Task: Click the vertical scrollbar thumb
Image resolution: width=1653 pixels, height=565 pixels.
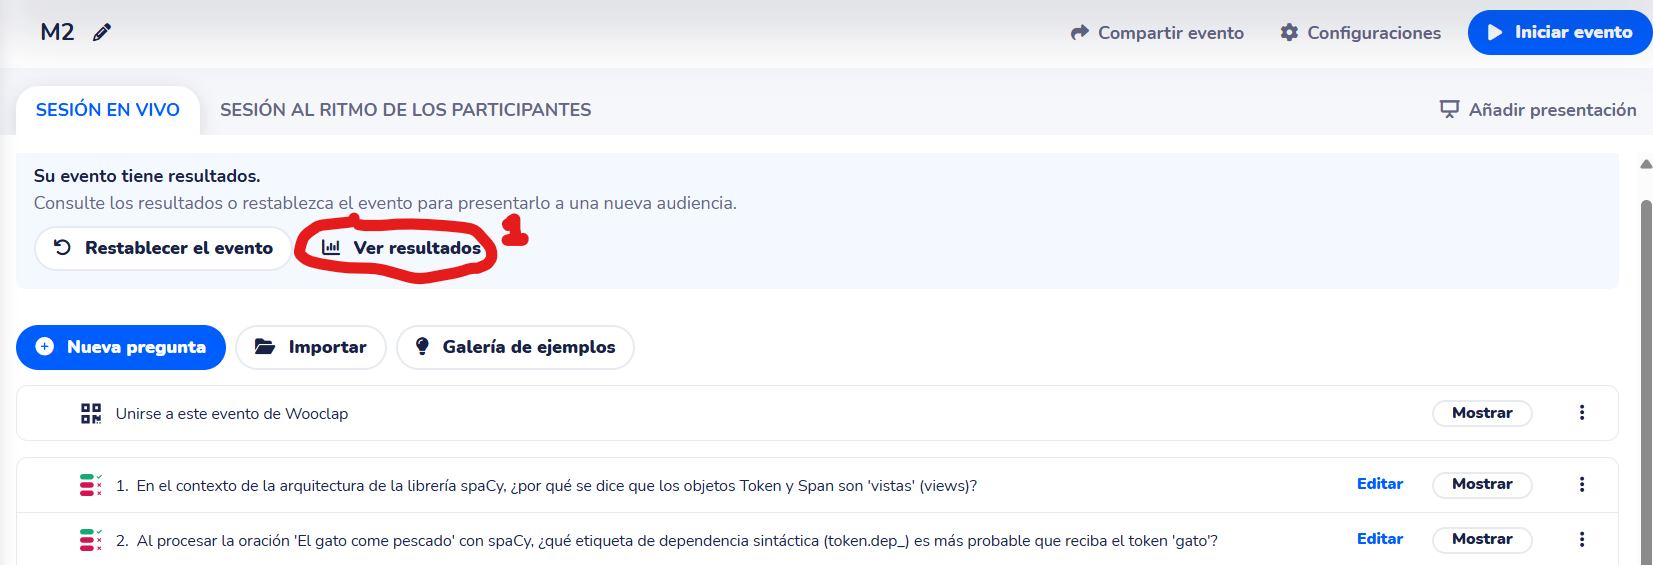Action: coord(1646,380)
